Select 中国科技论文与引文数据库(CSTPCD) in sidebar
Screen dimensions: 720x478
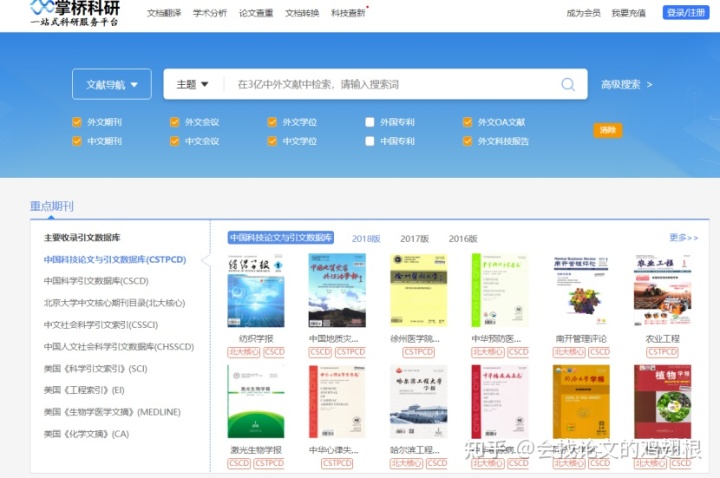115,259
